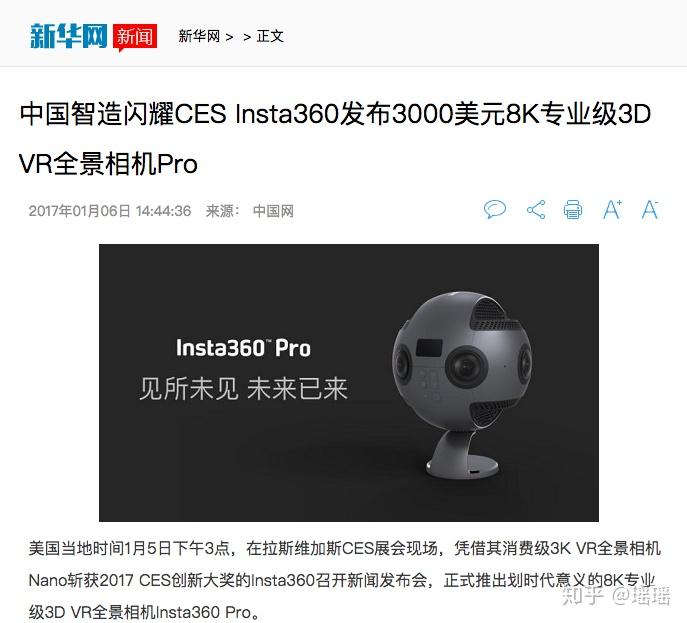Open the 中国网 source link
Viewport: 687px width, 623px height.
pos(273,211)
